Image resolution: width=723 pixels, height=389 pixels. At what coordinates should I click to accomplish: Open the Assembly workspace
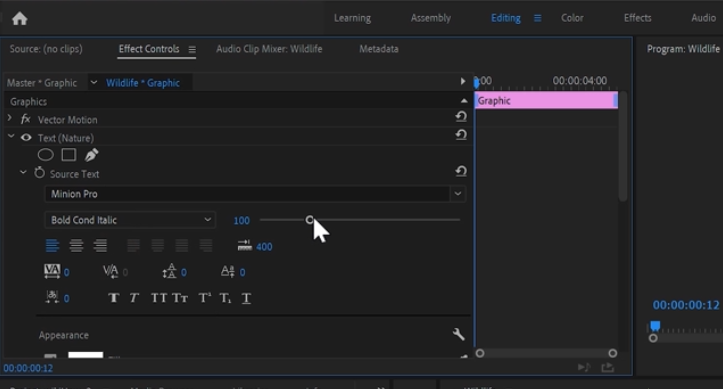[x=431, y=18]
